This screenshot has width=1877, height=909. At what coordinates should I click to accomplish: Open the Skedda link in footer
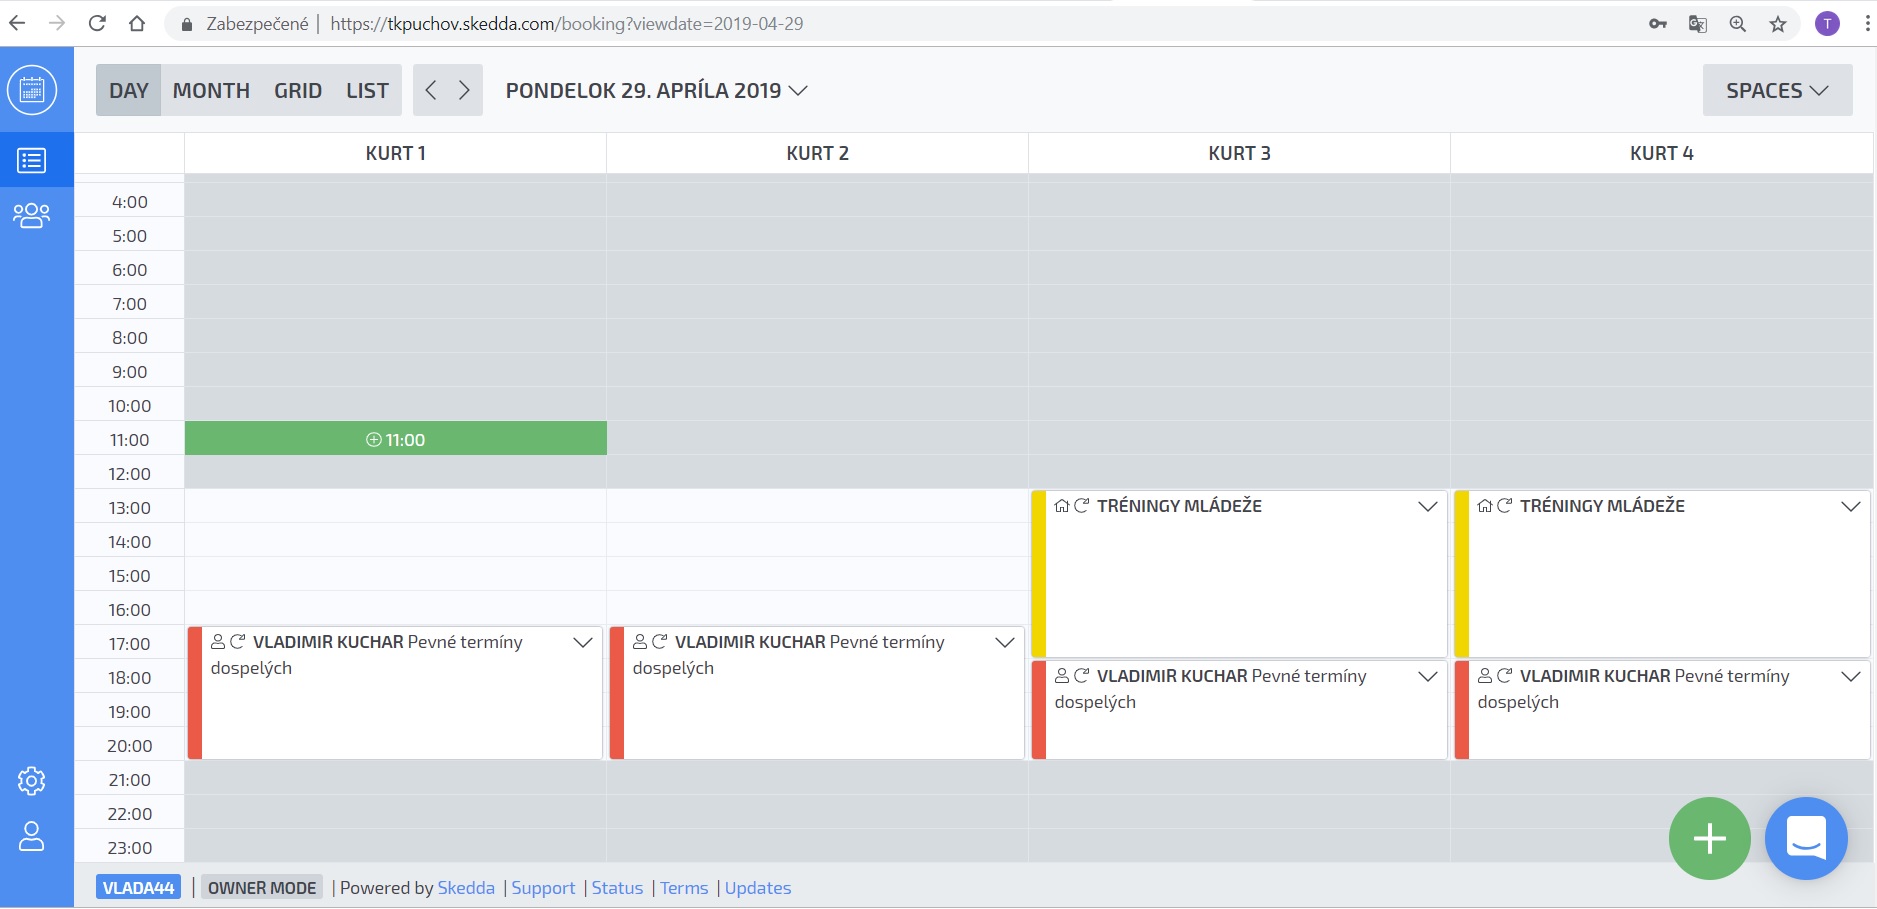click(x=466, y=887)
